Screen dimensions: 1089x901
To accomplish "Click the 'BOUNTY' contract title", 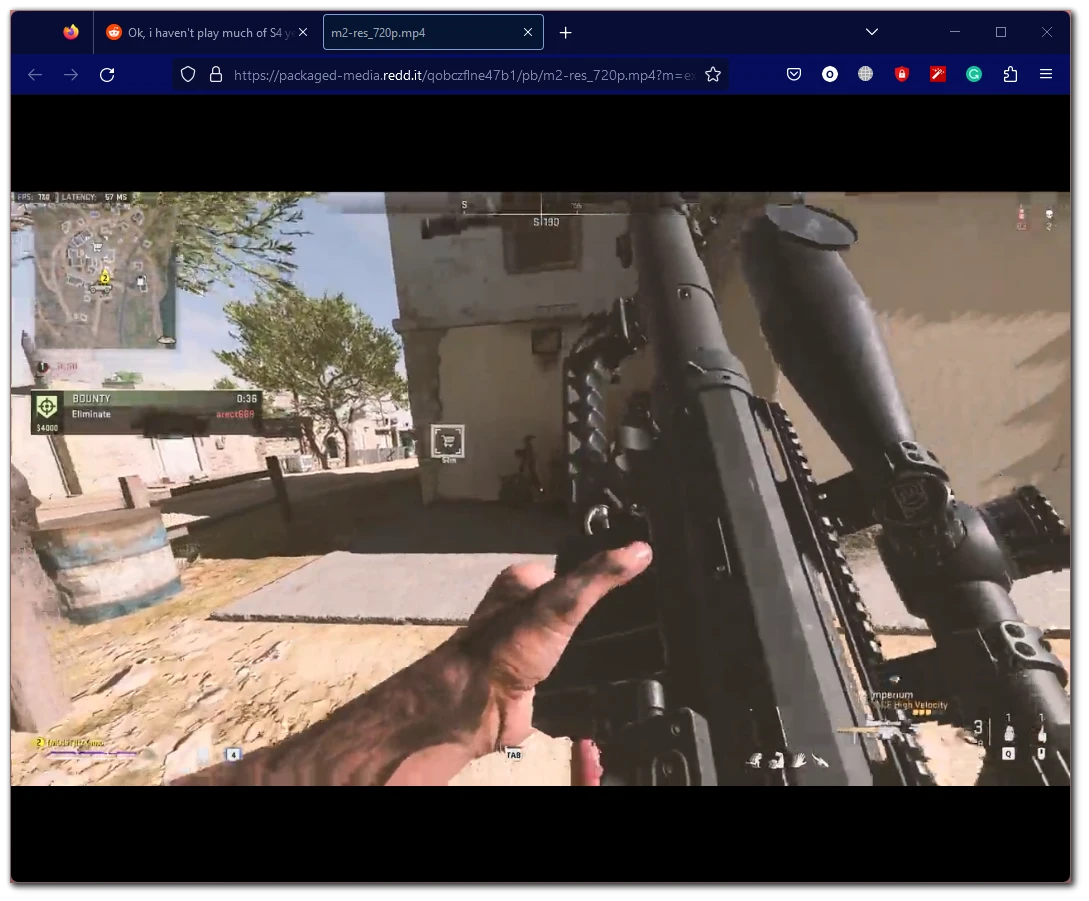I will (91, 399).
